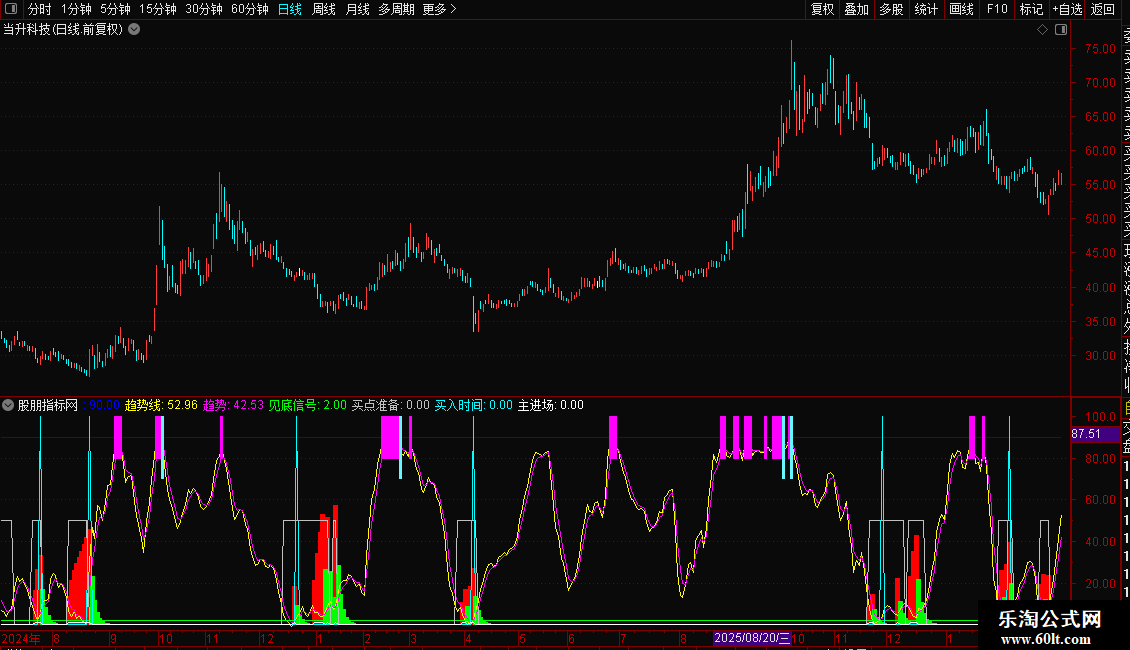Image resolution: width=1130 pixels, height=650 pixels.
Task: Click the 当升科技(日线.前复权) chart title
Action: pos(63,30)
